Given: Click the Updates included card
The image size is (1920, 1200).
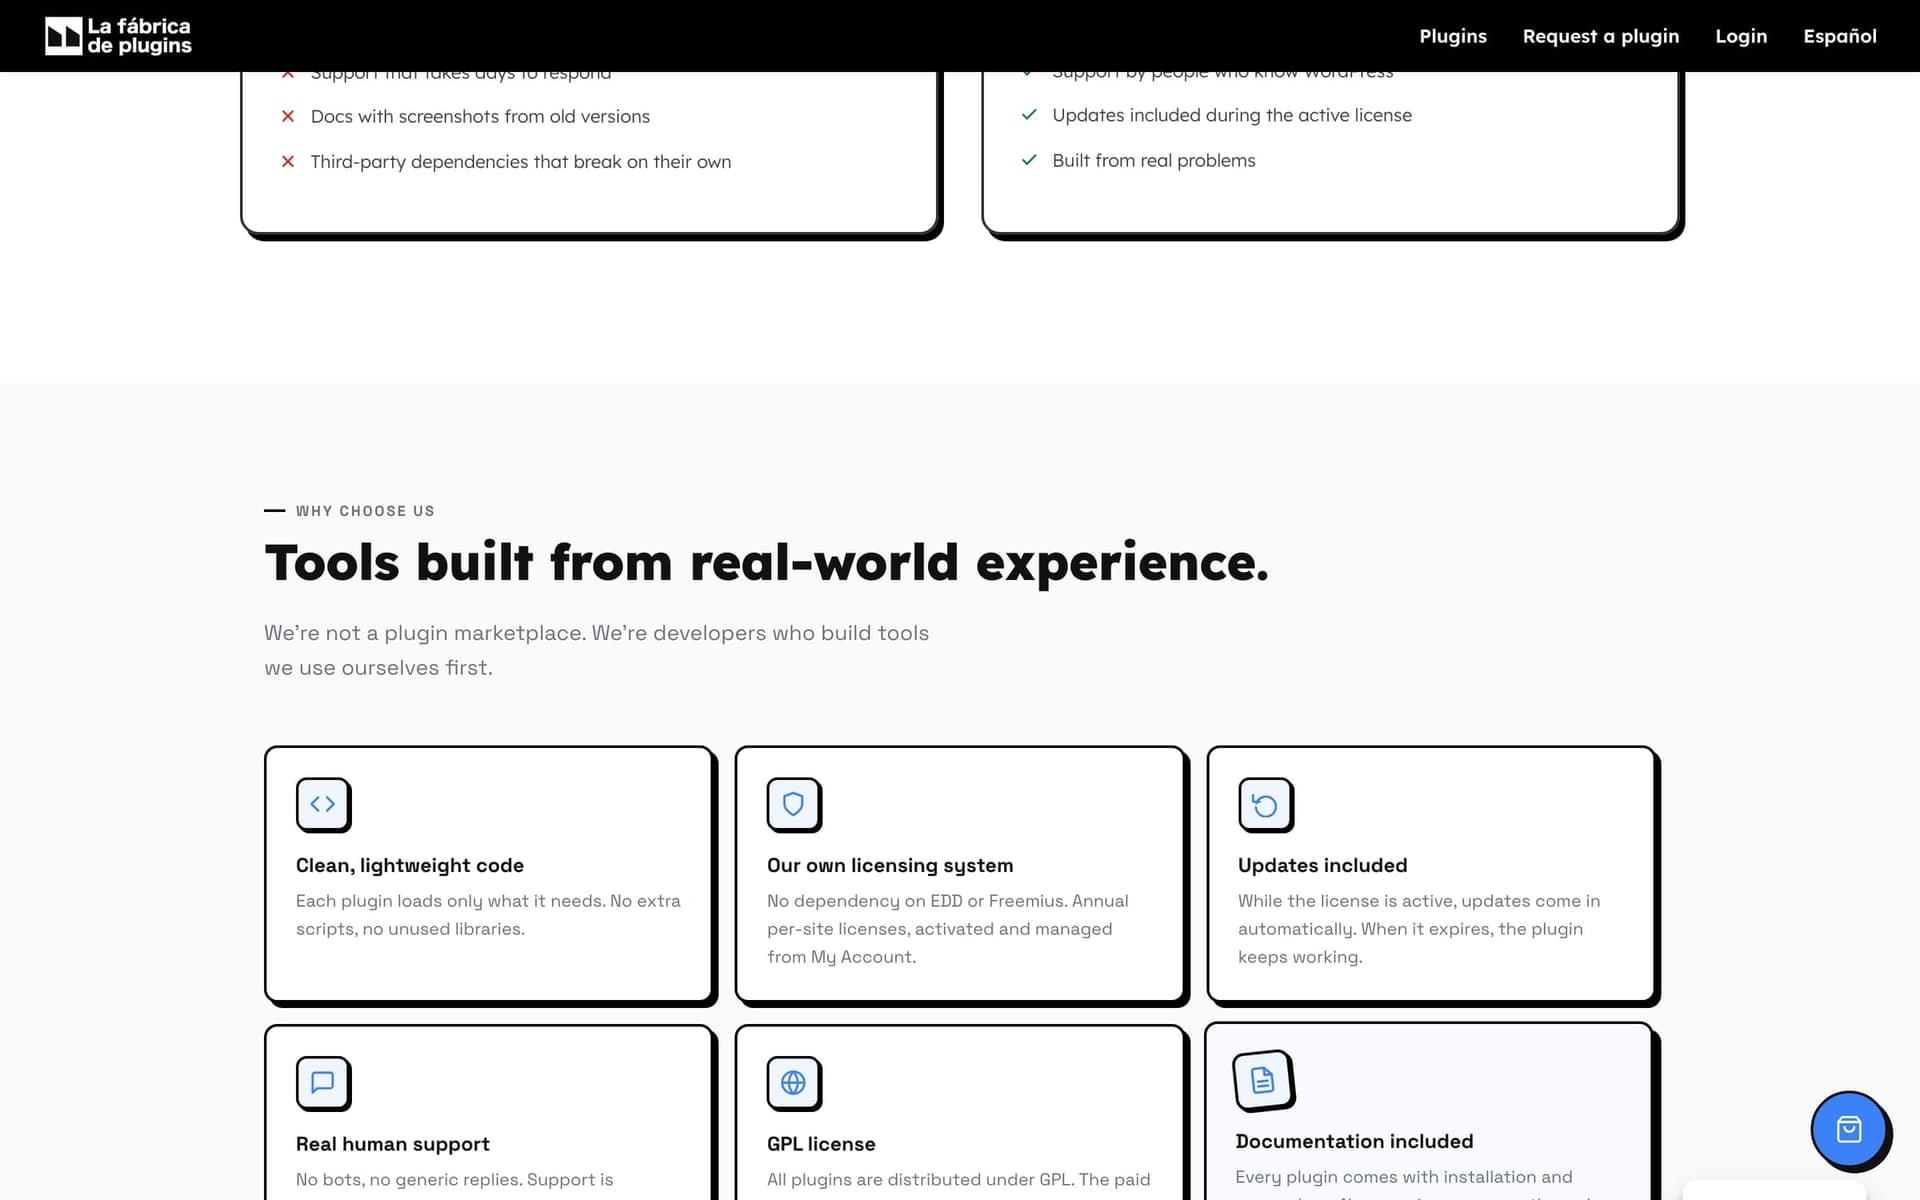Looking at the screenshot, I should (1430, 875).
